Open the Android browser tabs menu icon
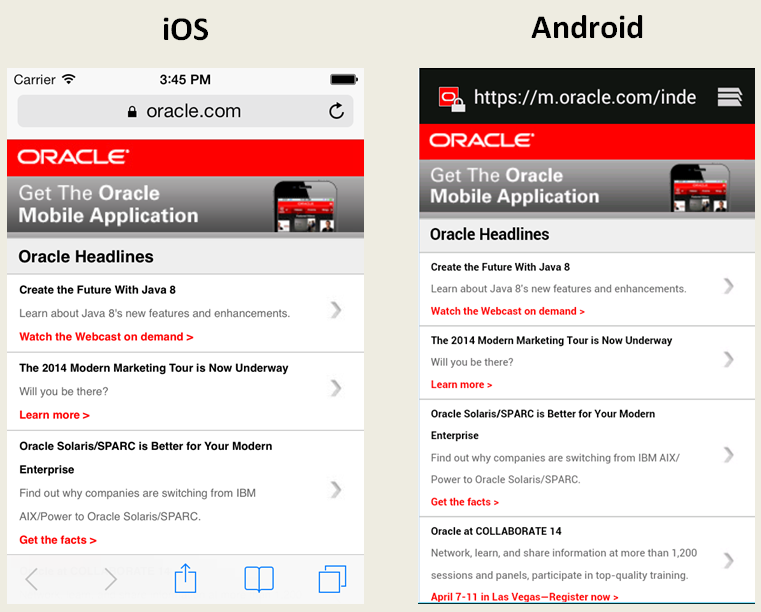Screen dimensions: 761x612 tap(730, 97)
